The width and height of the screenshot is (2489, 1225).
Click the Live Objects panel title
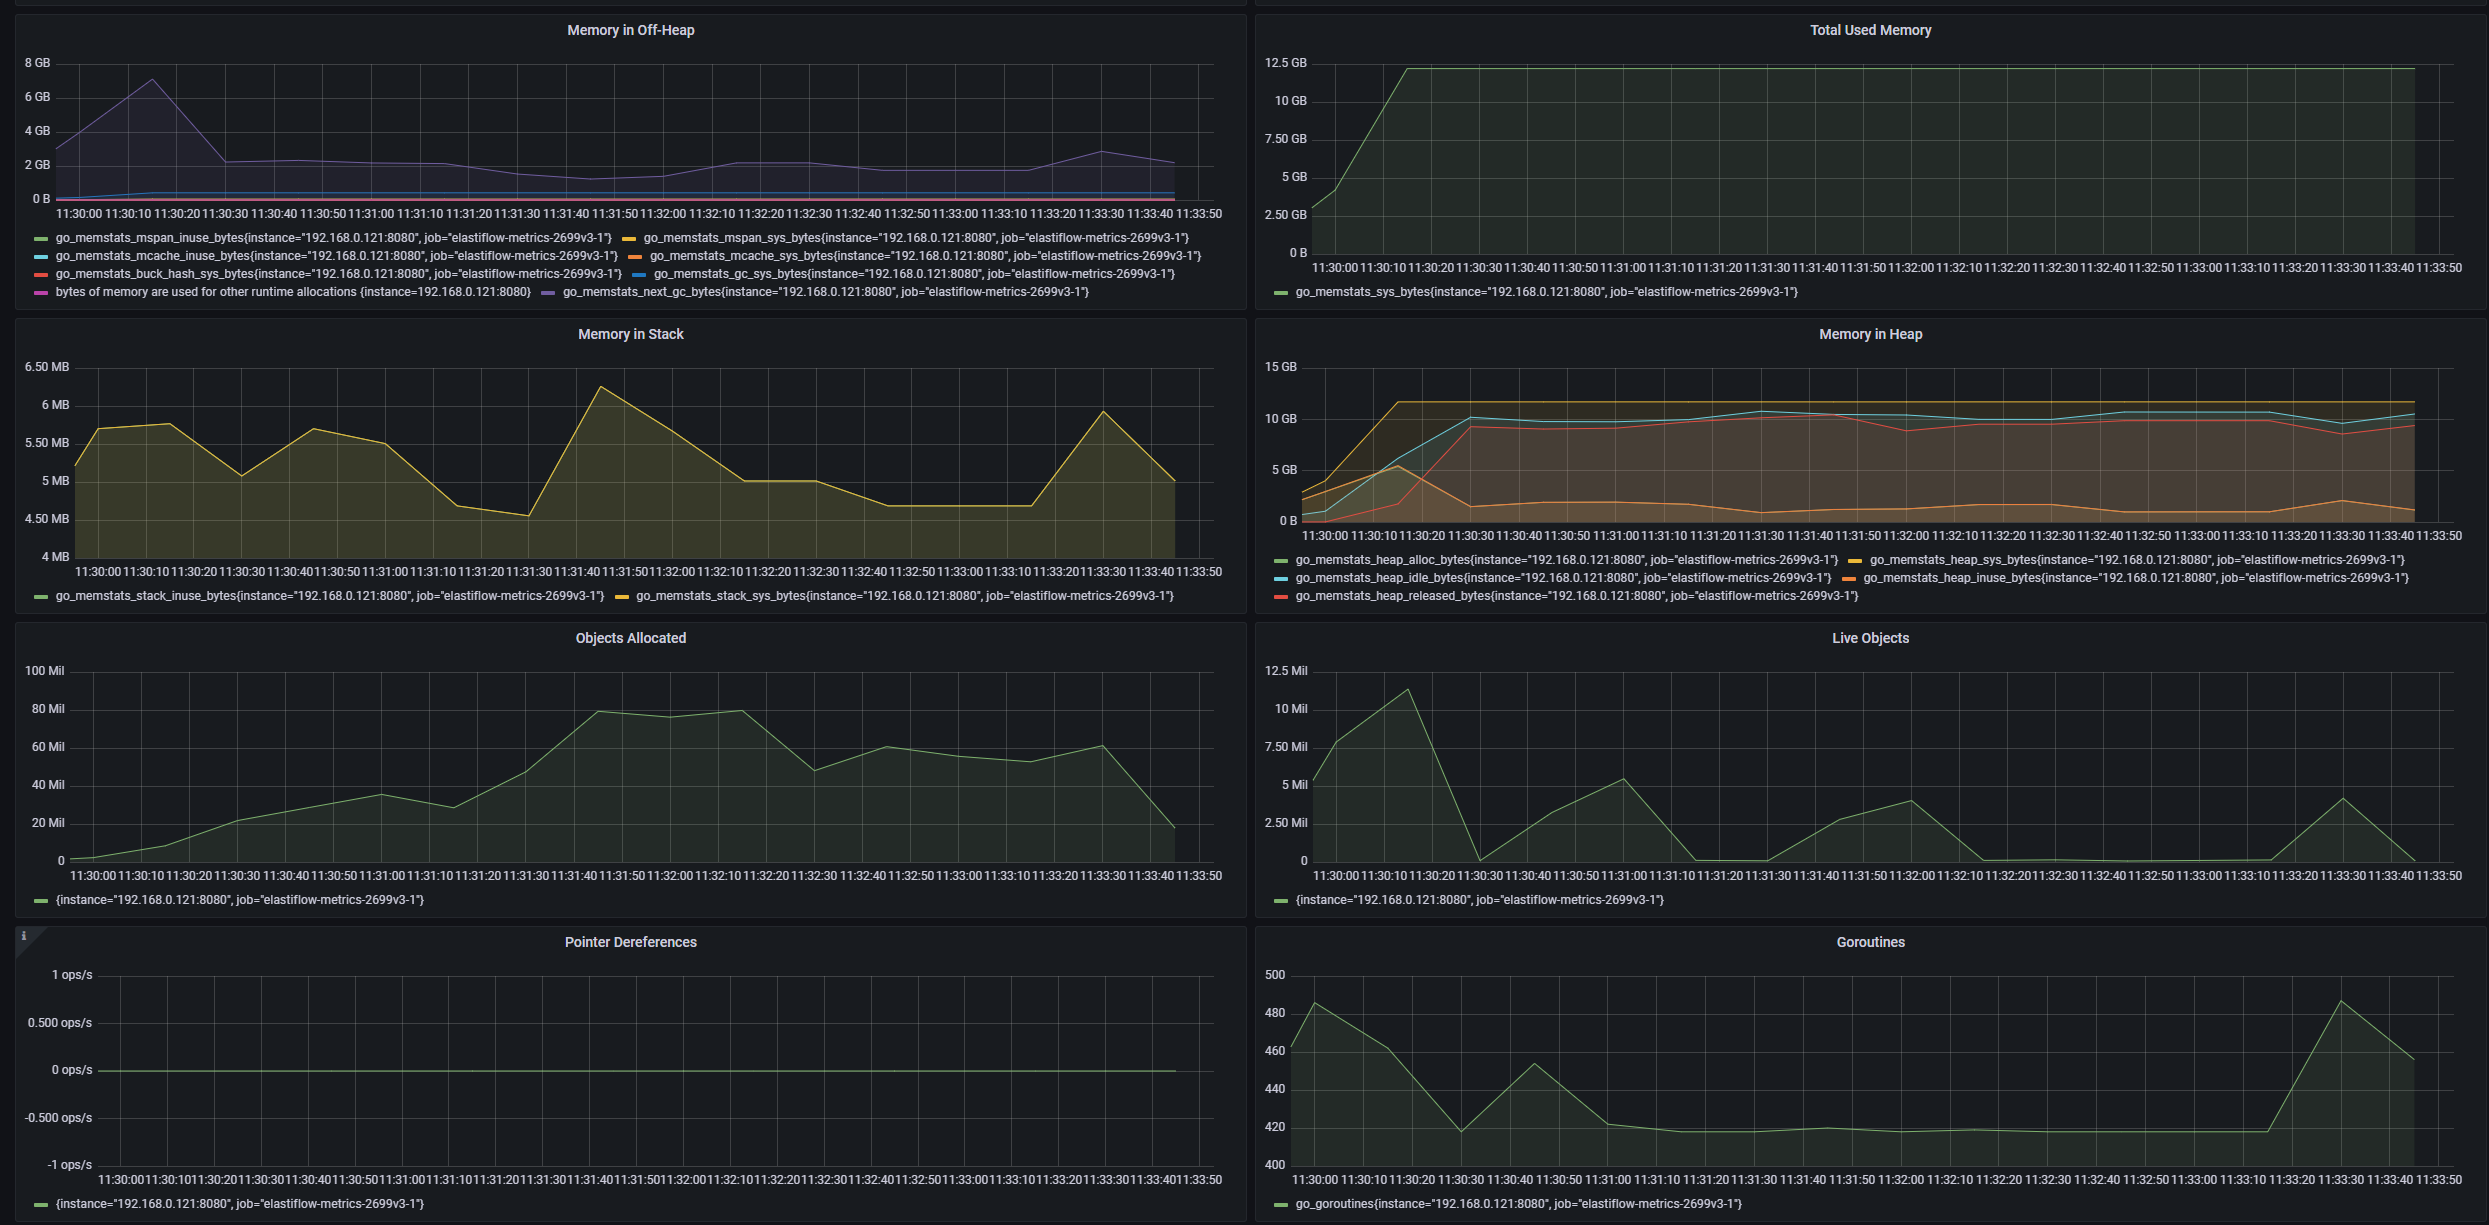1870,638
